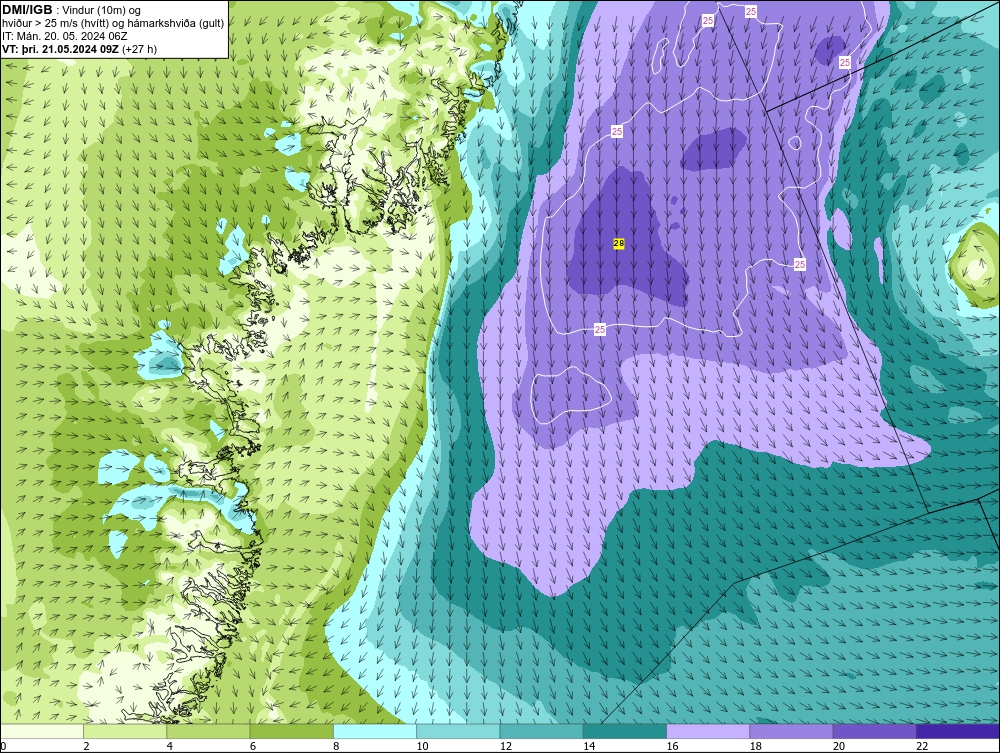Pick the light green 2–4 m/s scale swatch
This screenshot has width=1000, height=753.
pyautogui.click(x=125, y=731)
